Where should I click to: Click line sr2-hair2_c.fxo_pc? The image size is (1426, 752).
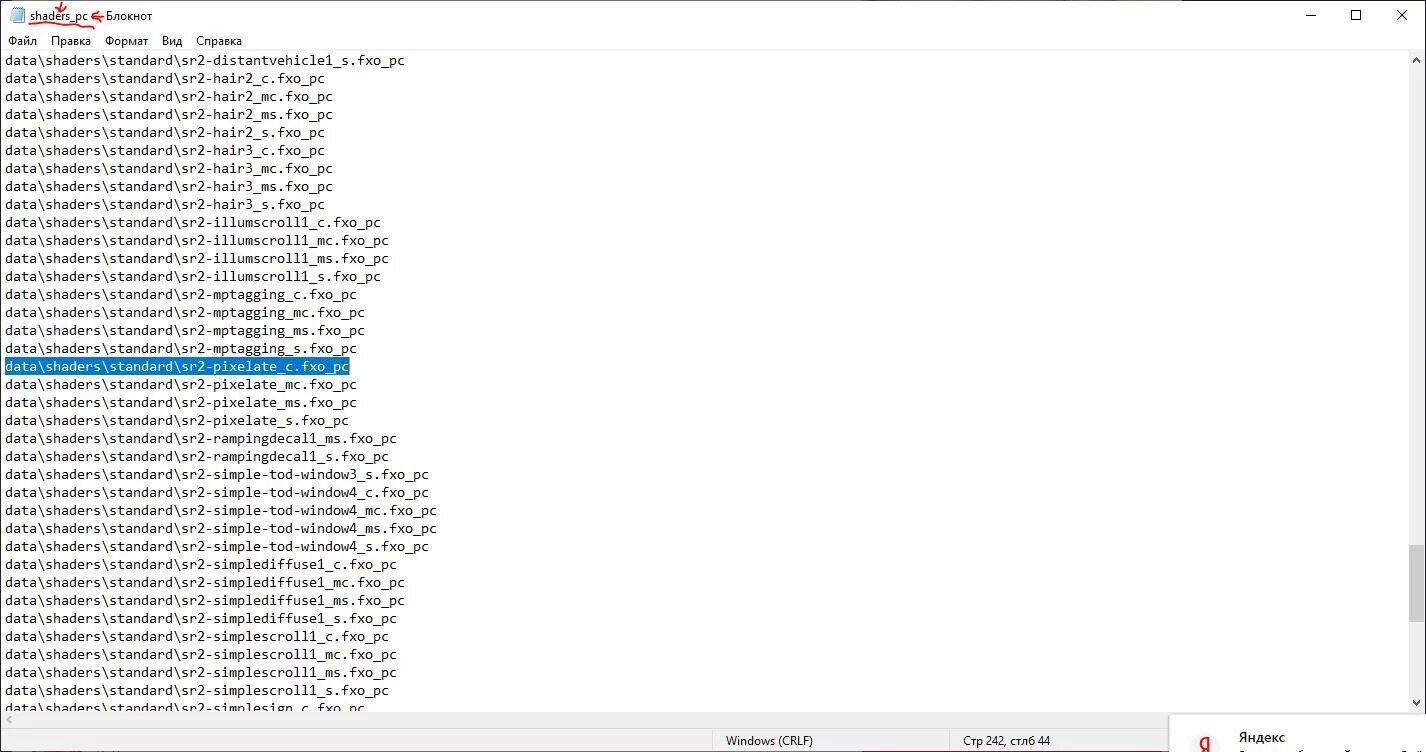(x=165, y=79)
